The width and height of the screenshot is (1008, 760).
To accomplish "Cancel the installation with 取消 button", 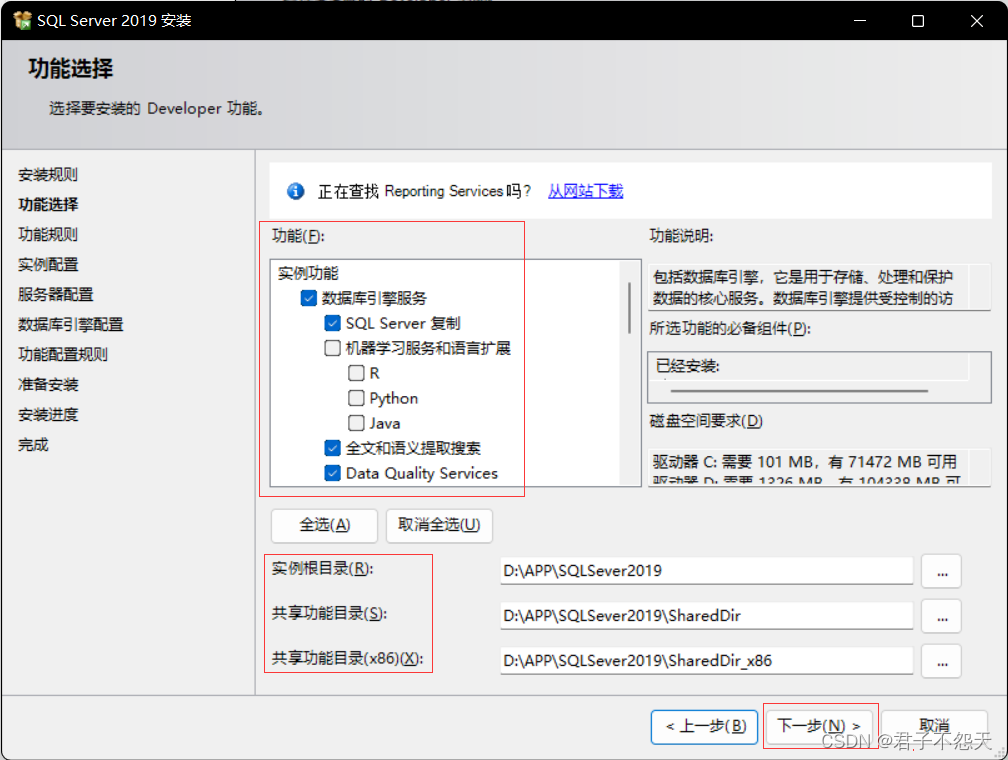I will [x=934, y=727].
